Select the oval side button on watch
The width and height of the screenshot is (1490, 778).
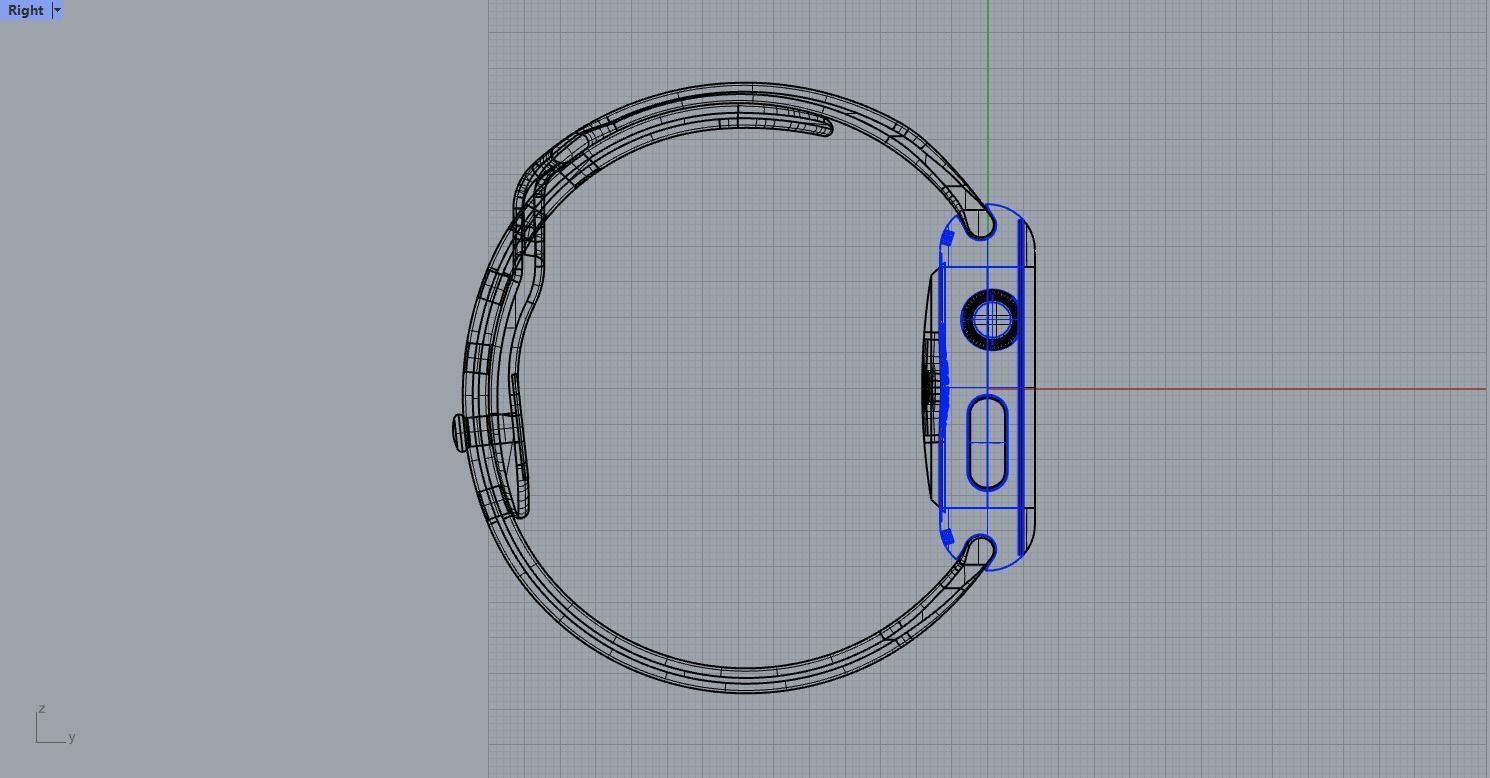[987, 442]
